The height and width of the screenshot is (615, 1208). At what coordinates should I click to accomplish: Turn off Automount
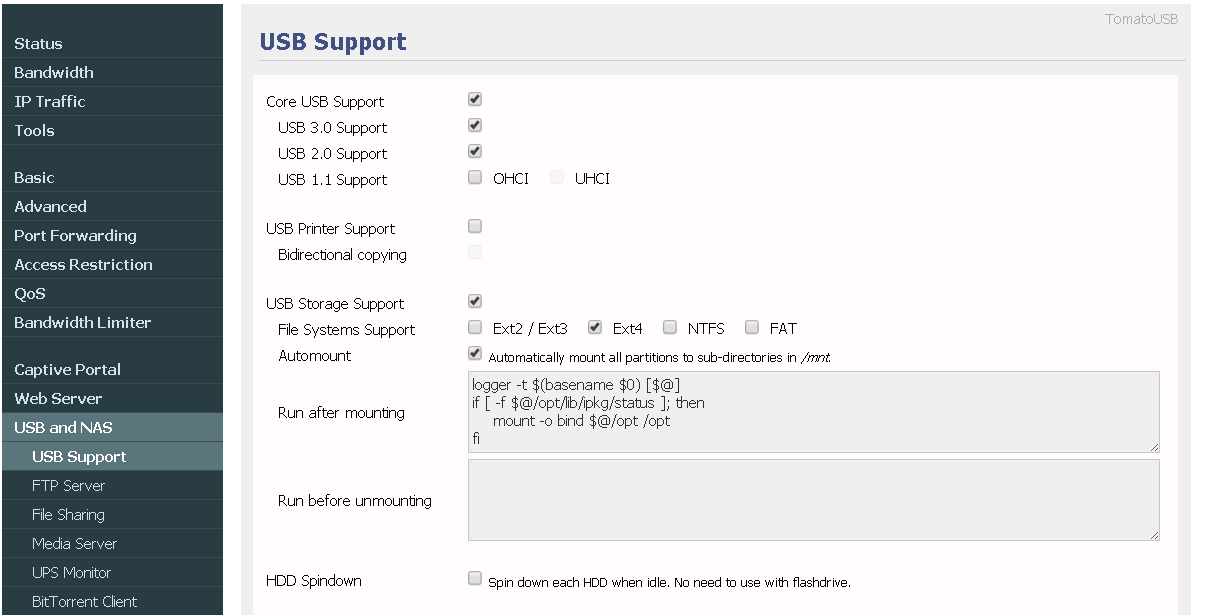[474, 353]
